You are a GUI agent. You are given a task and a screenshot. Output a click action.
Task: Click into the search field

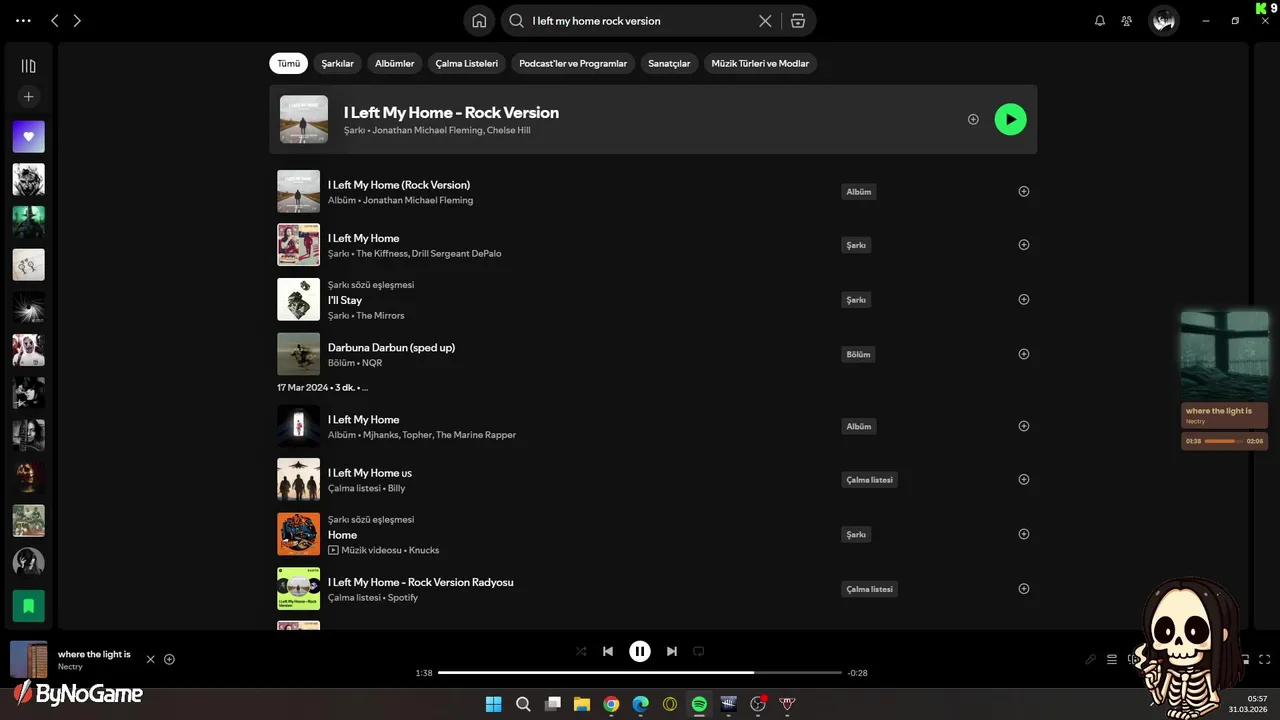[640, 20]
